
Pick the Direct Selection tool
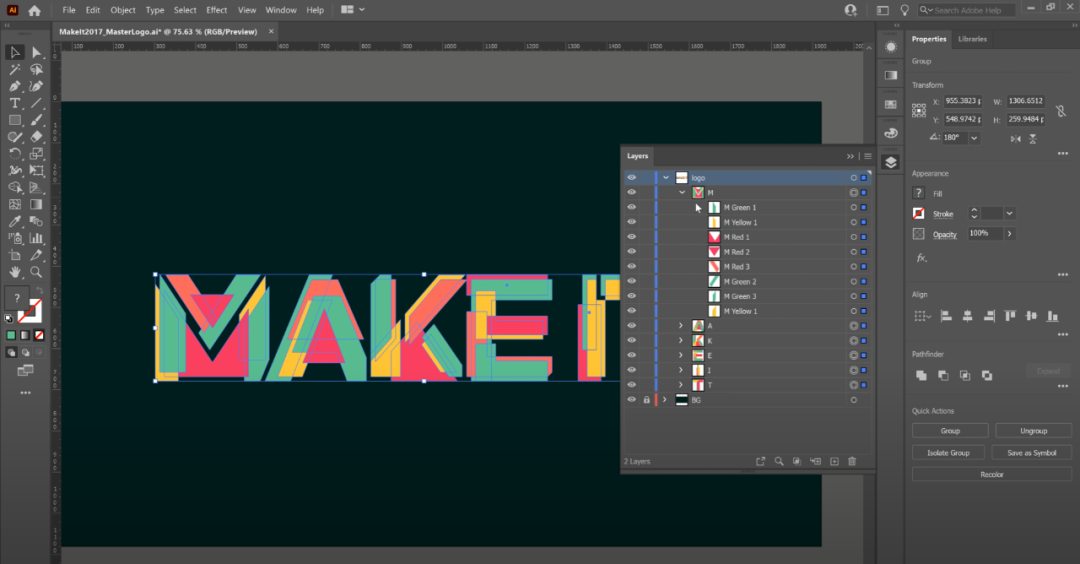pyautogui.click(x=36, y=52)
